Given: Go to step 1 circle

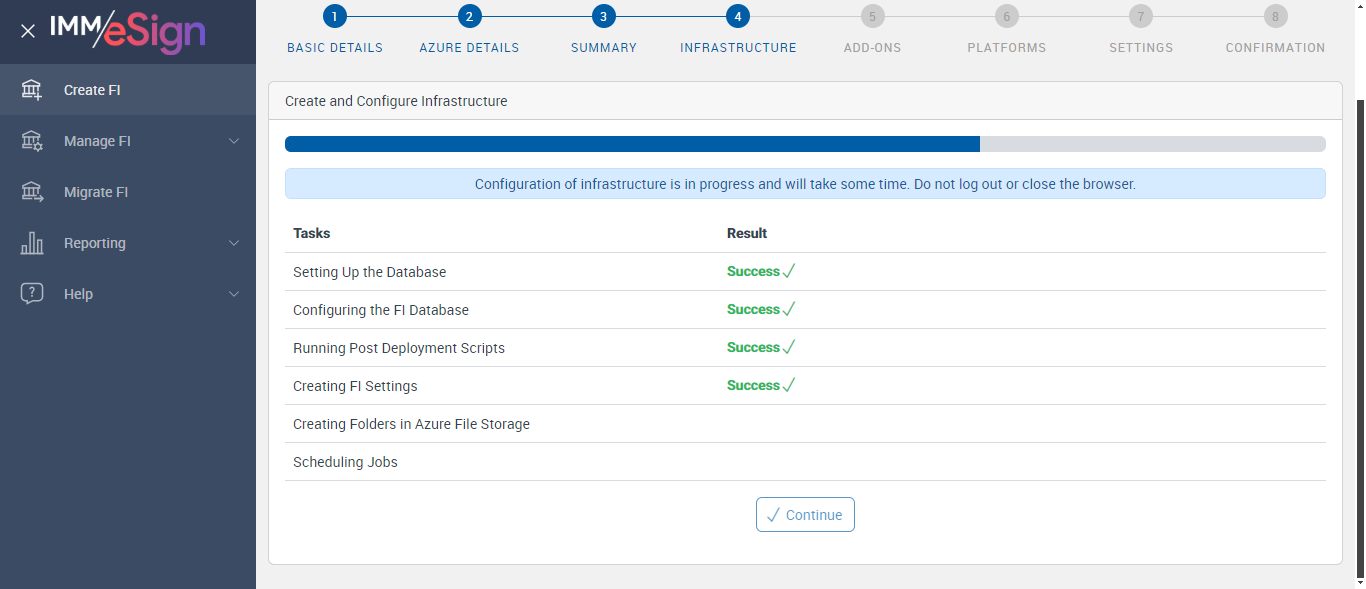Looking at the screenshot, I should pyautogui.click(x=335, y=16).
